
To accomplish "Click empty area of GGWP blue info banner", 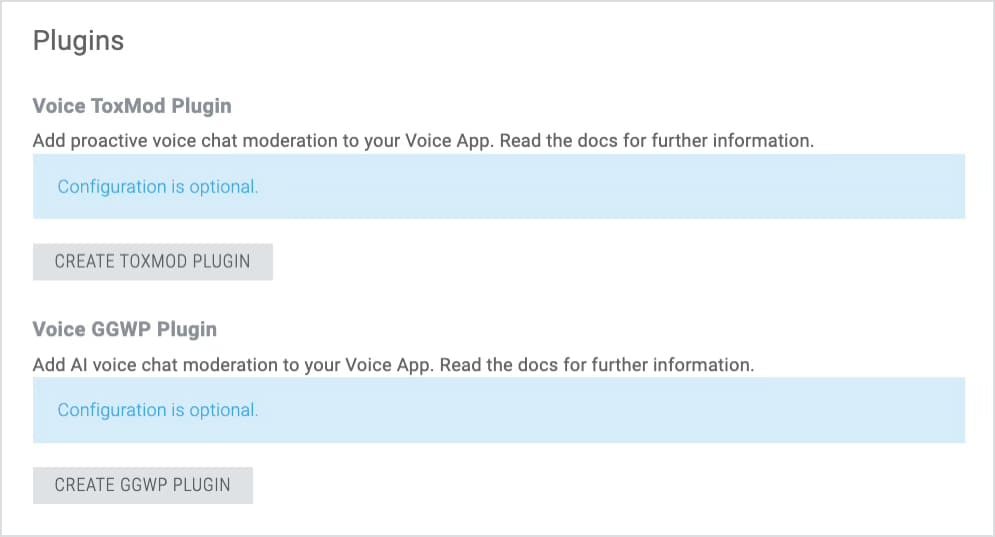I will pyautogui.click(x=609, y=410).
